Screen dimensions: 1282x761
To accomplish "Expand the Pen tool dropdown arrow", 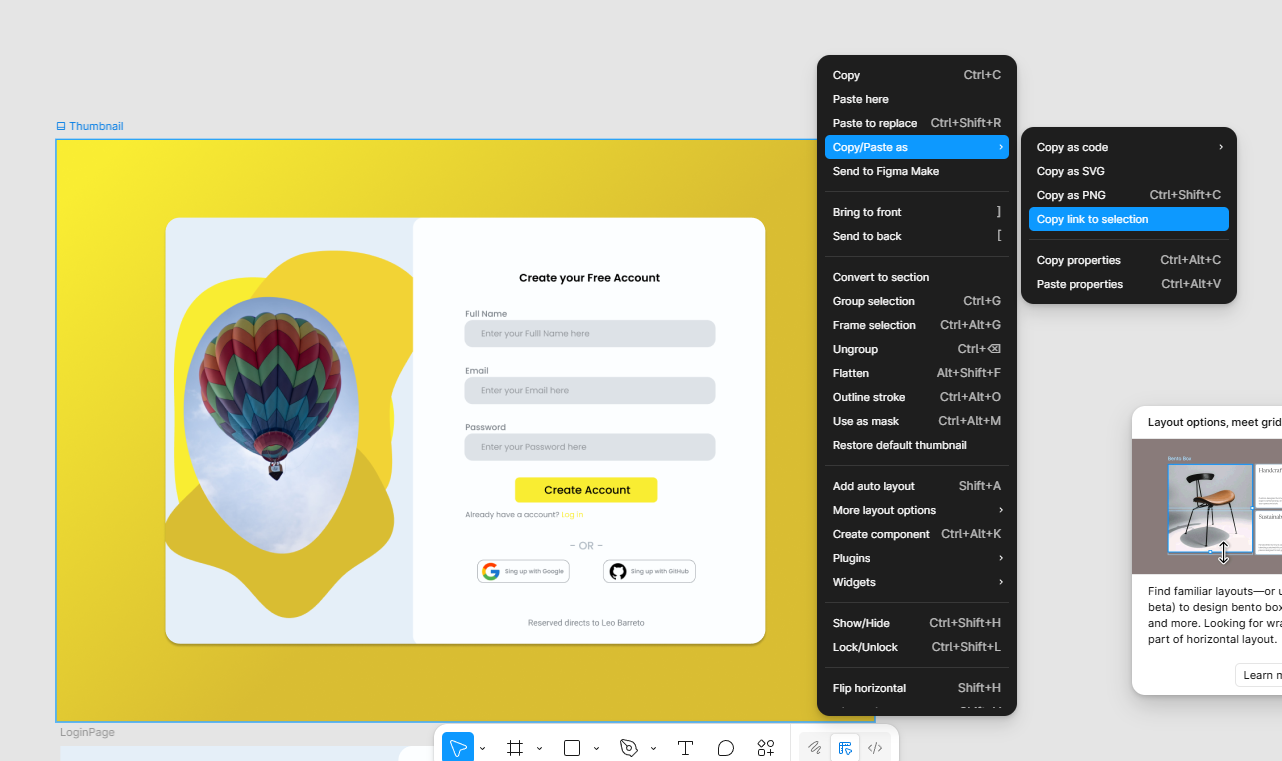I will coord(654,748).
